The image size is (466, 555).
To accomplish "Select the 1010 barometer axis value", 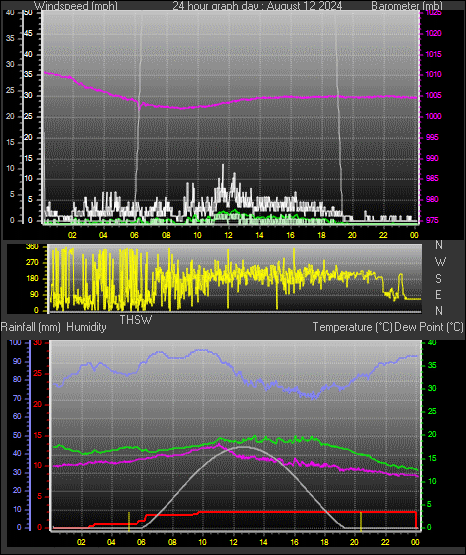I will coord(433,74).
